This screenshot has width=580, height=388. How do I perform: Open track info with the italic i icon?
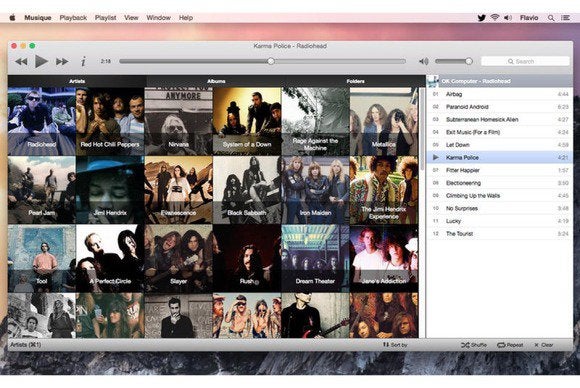83,61
